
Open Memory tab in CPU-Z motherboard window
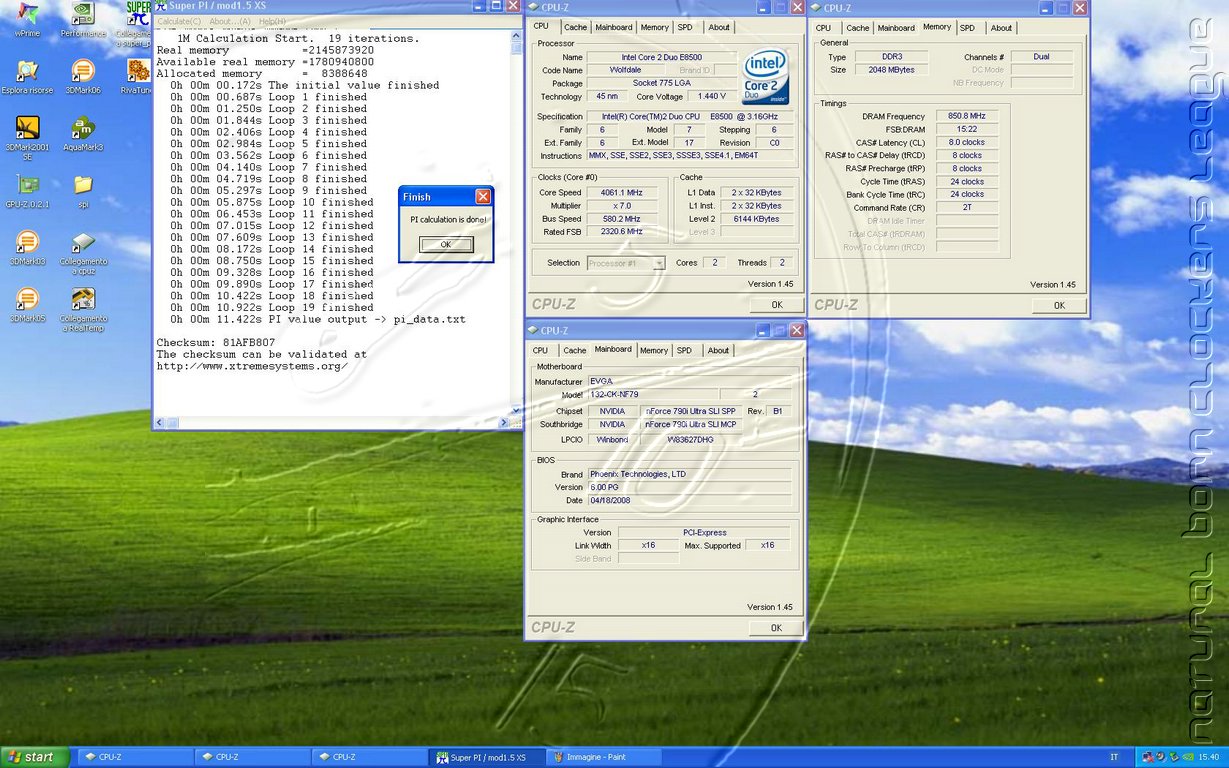(x=654, y=351)
